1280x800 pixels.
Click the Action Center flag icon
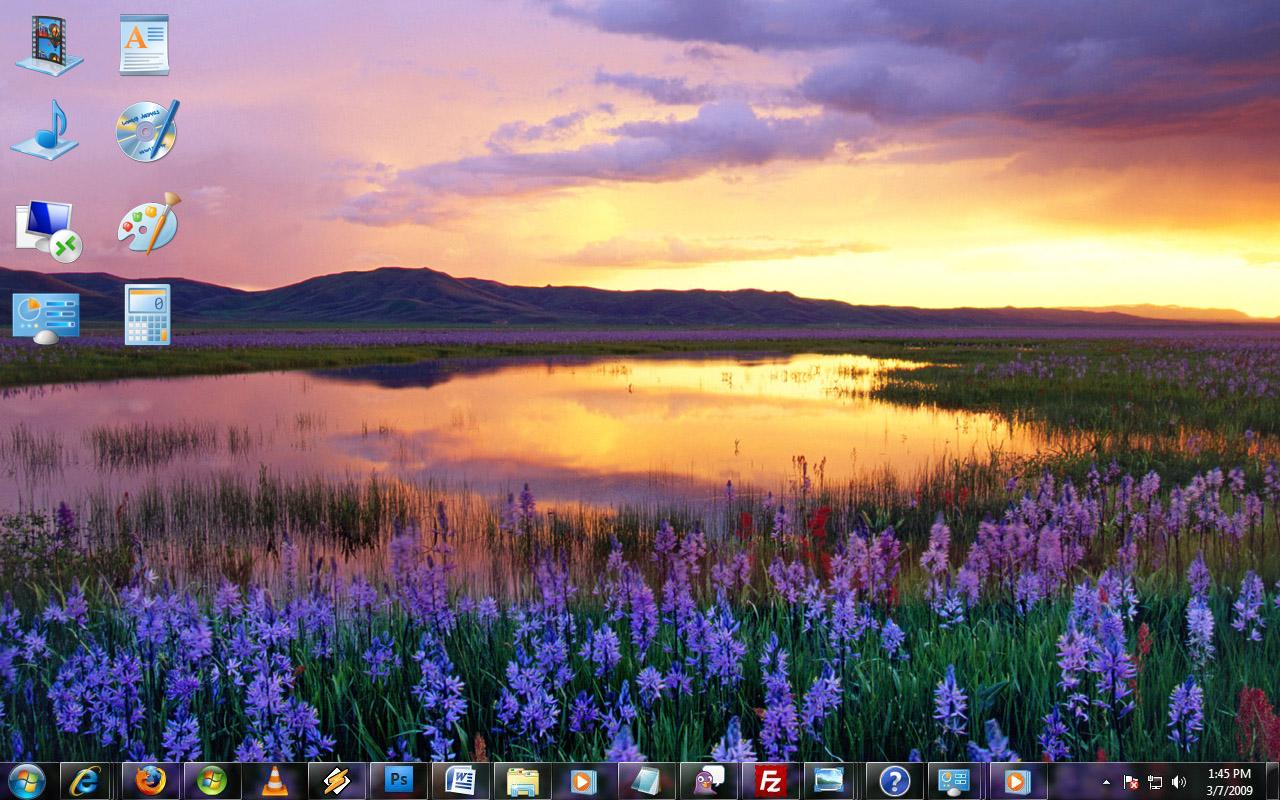coord(1131,782)
